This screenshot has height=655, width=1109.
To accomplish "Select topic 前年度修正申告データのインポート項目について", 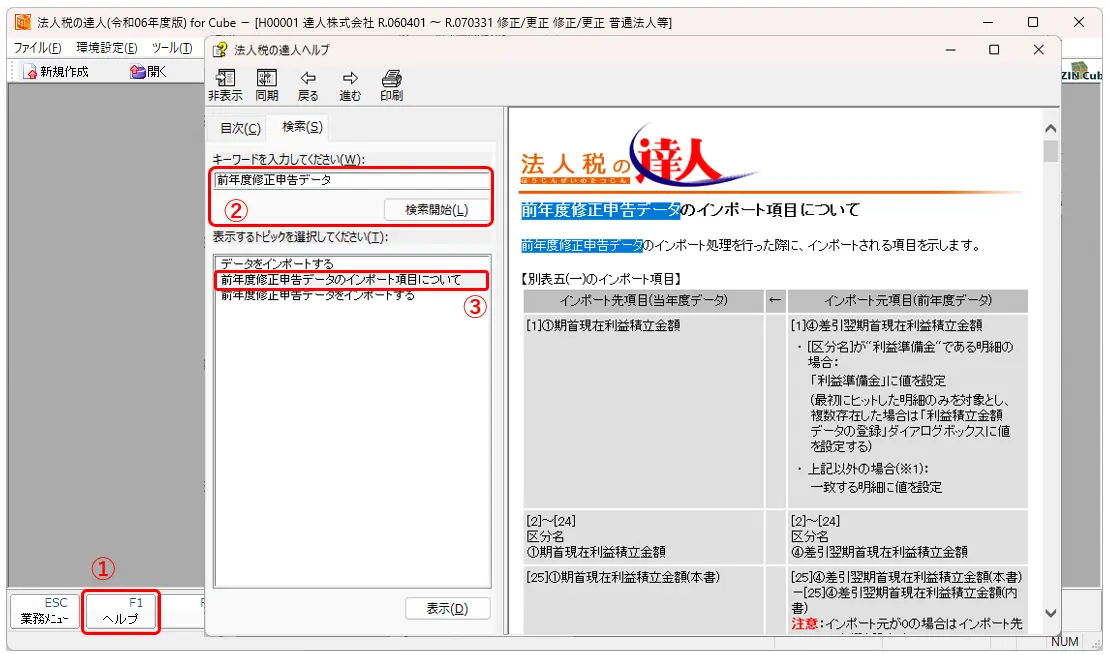I will click(341, 279).
